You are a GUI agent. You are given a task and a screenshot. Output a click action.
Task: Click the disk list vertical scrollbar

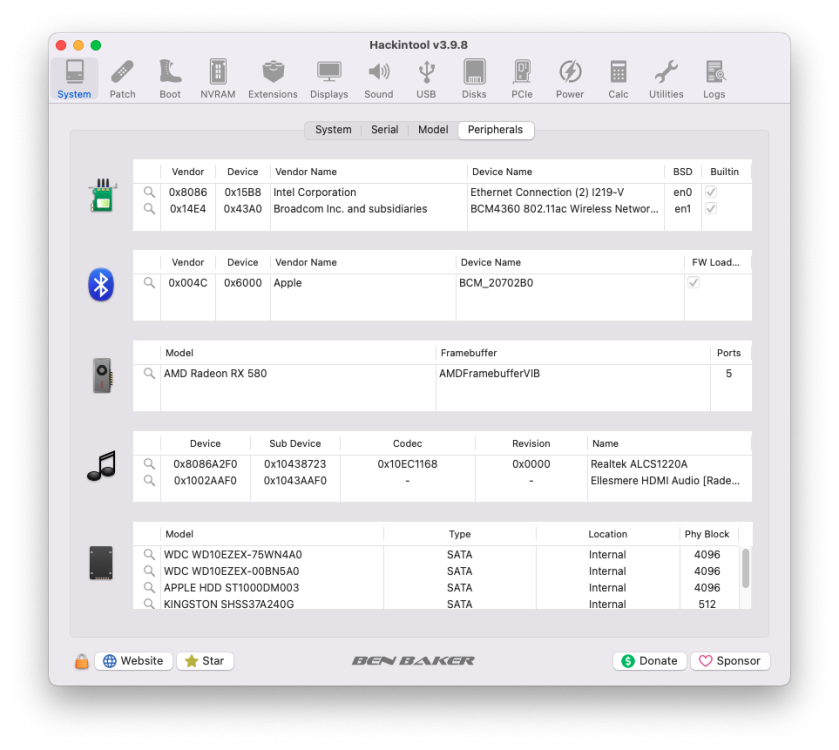pyautogui.click(x=745, y=569)
